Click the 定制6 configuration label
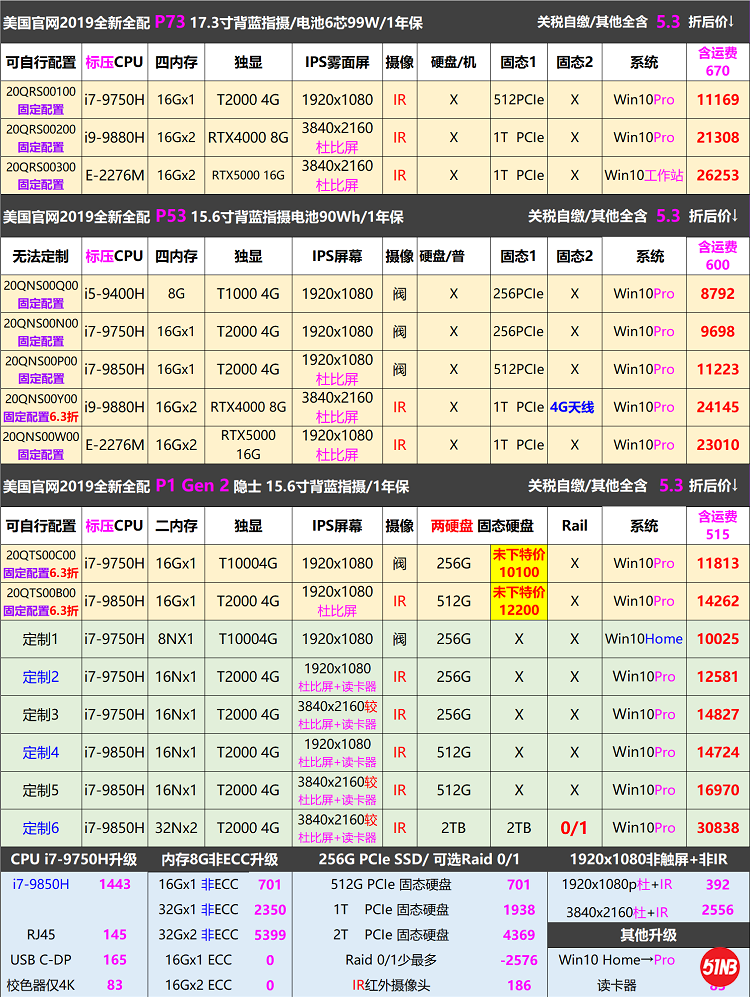The width and height of the screenshot is (750, 997). [41, 828]
